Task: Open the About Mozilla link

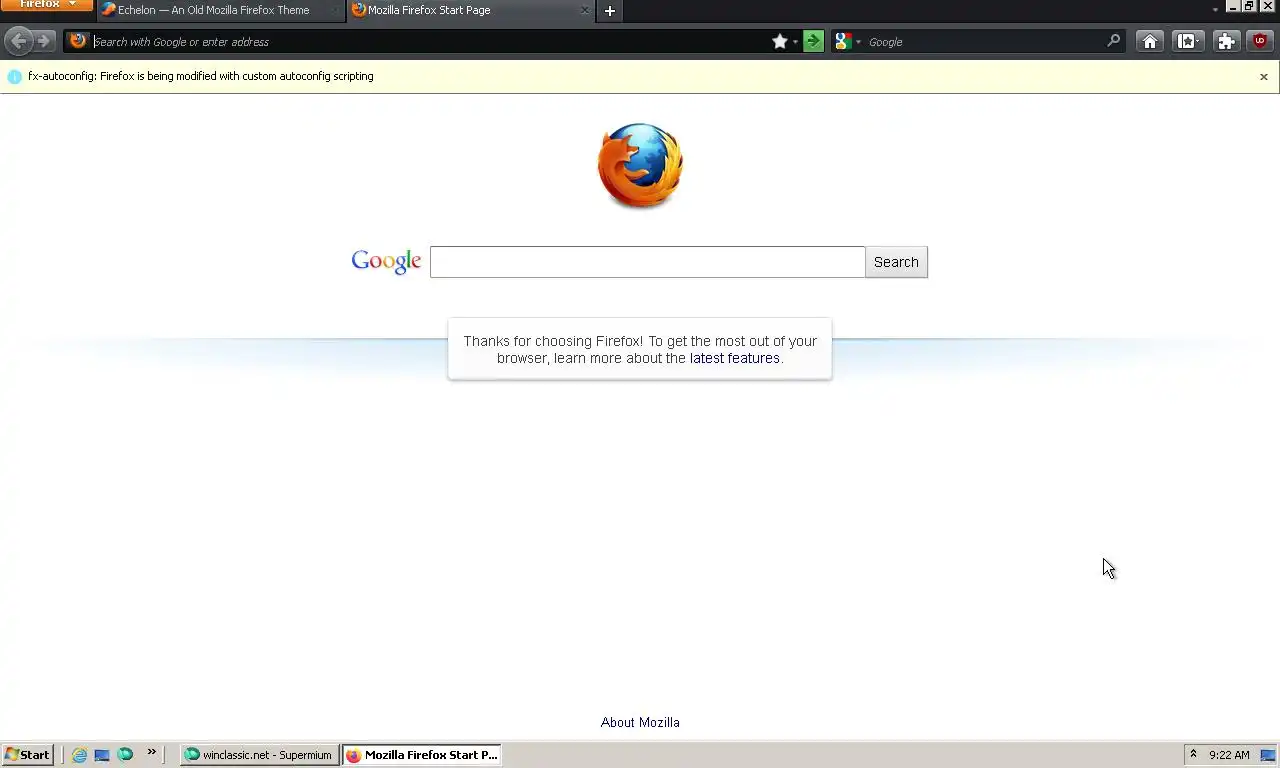Action: (640, 722)
